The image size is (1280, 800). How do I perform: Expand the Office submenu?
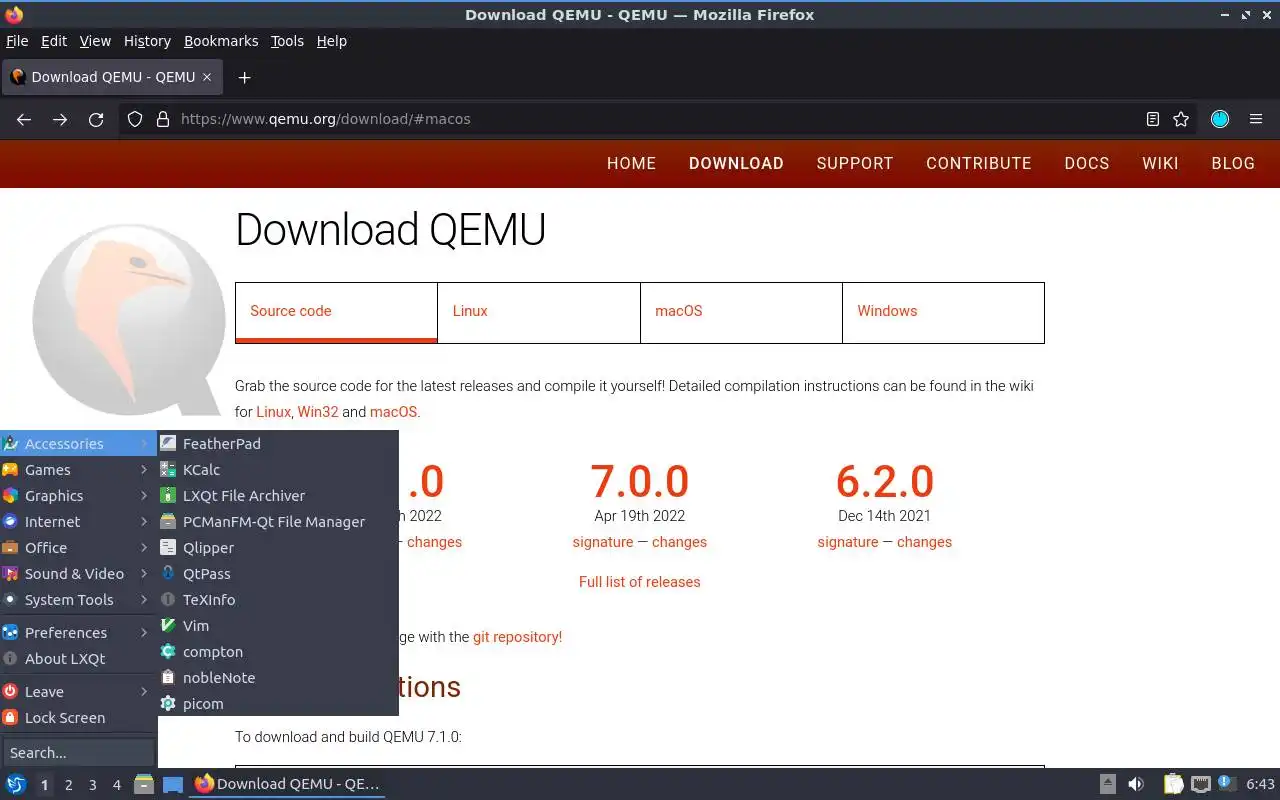[78, 548]
